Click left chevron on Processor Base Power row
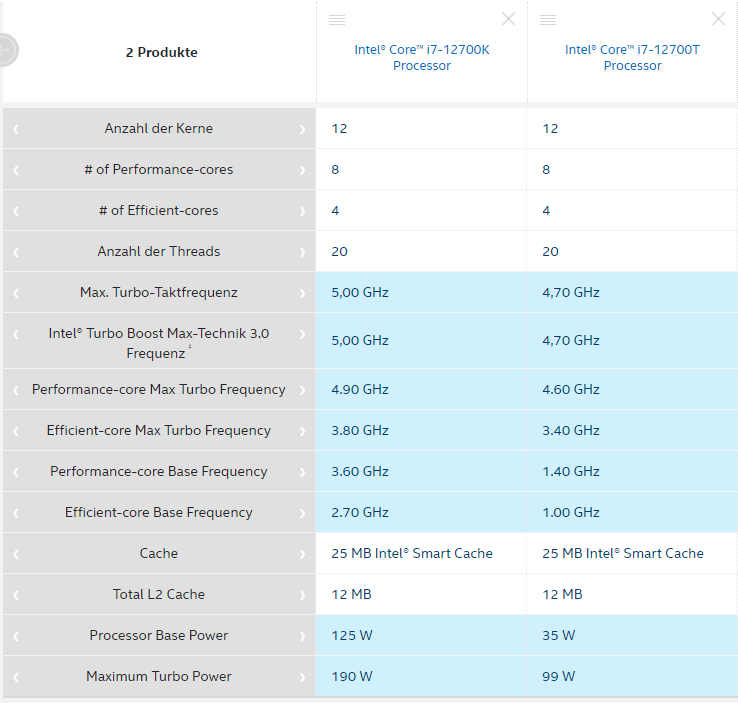738x703 pixels. (x=16, y=636)
